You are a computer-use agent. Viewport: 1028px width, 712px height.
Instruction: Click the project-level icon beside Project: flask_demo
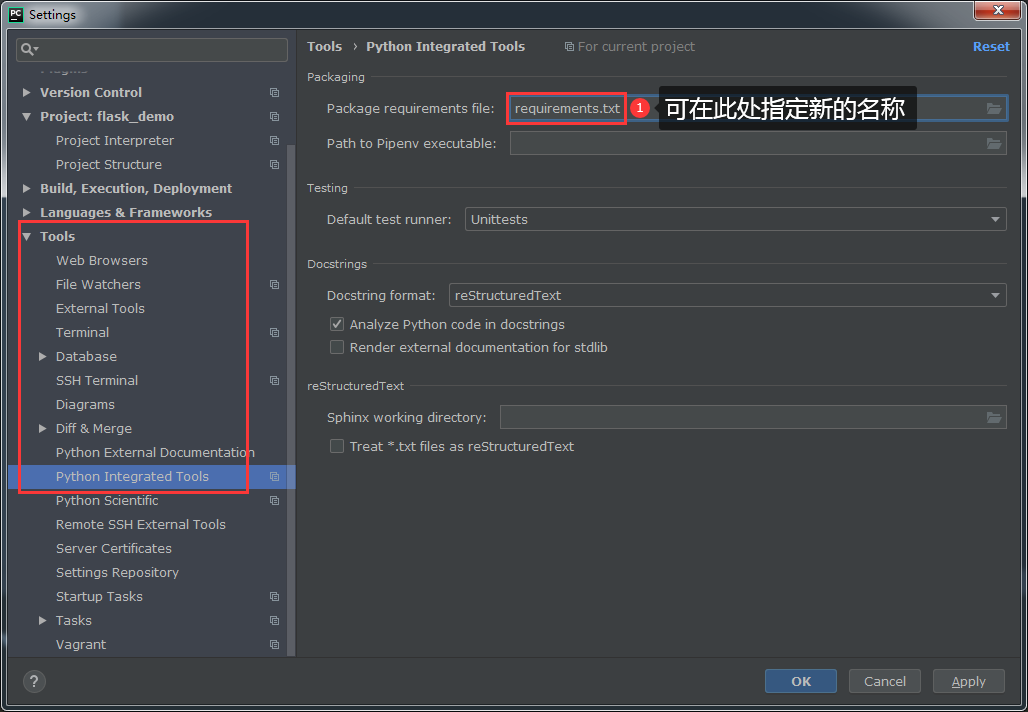coord(275,117)
